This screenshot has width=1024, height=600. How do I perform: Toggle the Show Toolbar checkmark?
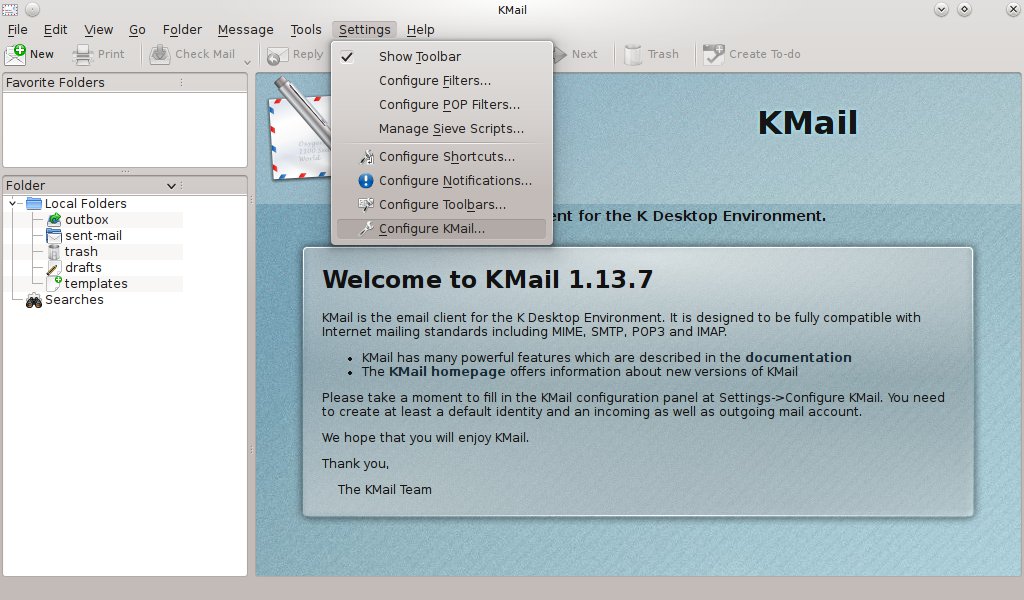347,57
